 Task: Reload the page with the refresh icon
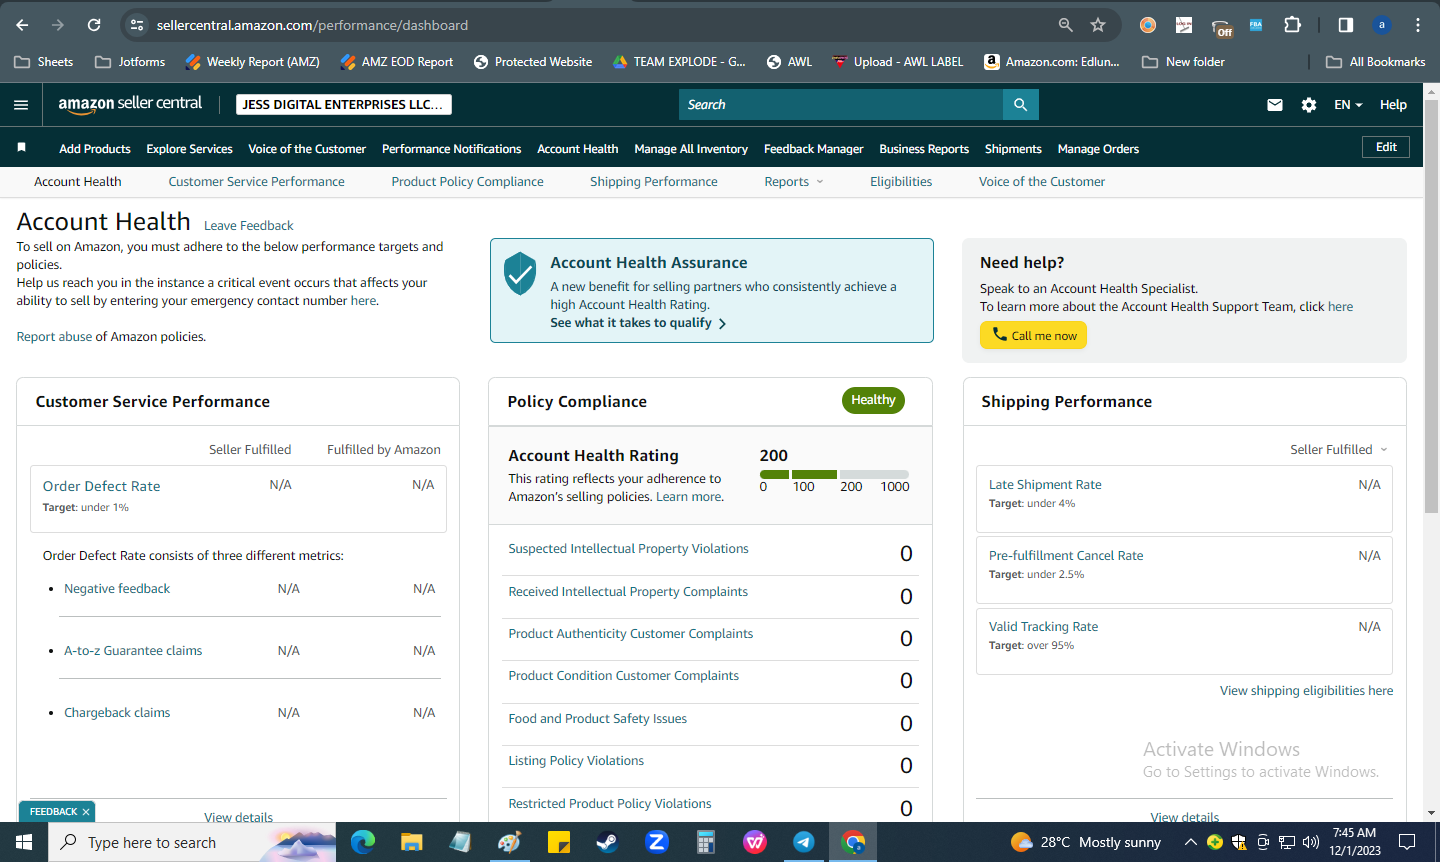tap(94, 25)
